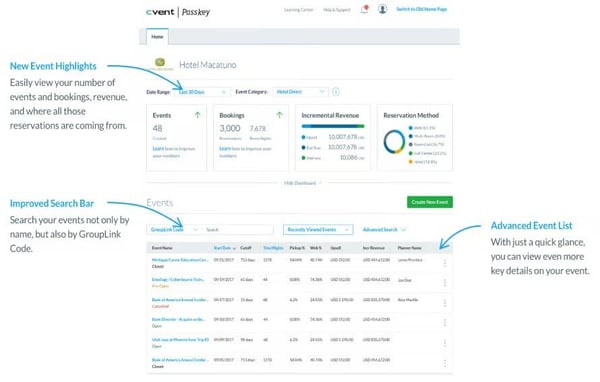Click Learn link in the Bookings card

[x=225, y=149]
